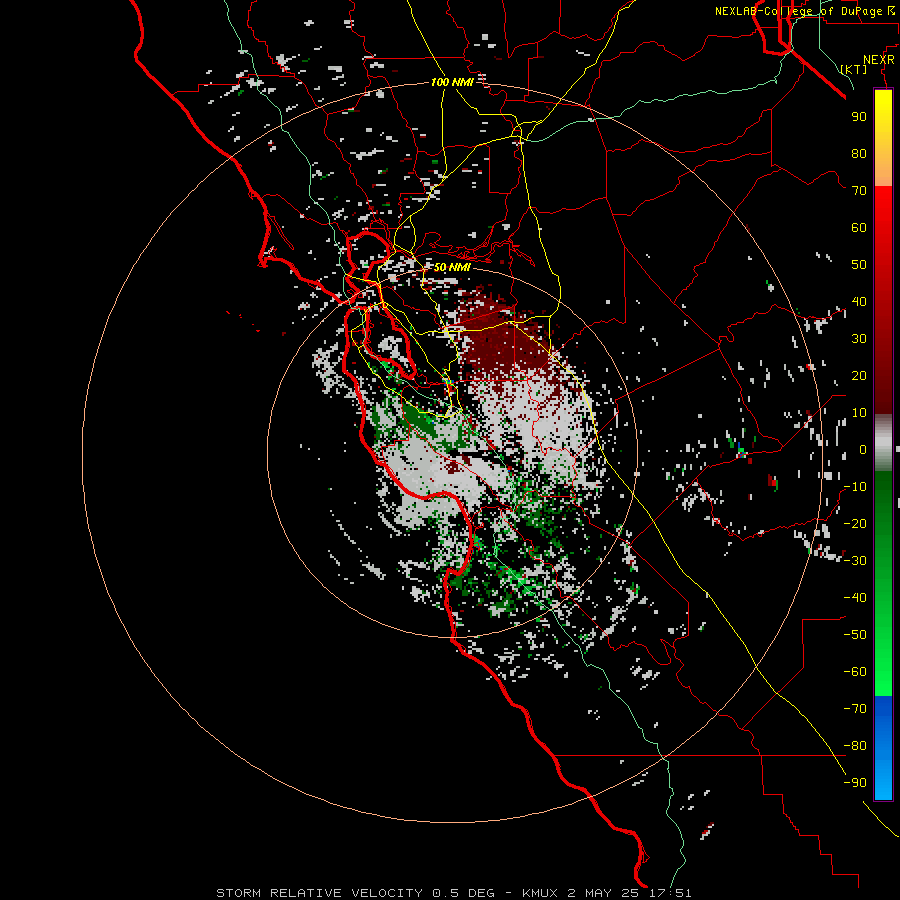Click the 20 value on velocity scale
The image size is (900, 900).
[x=859, y=375]
